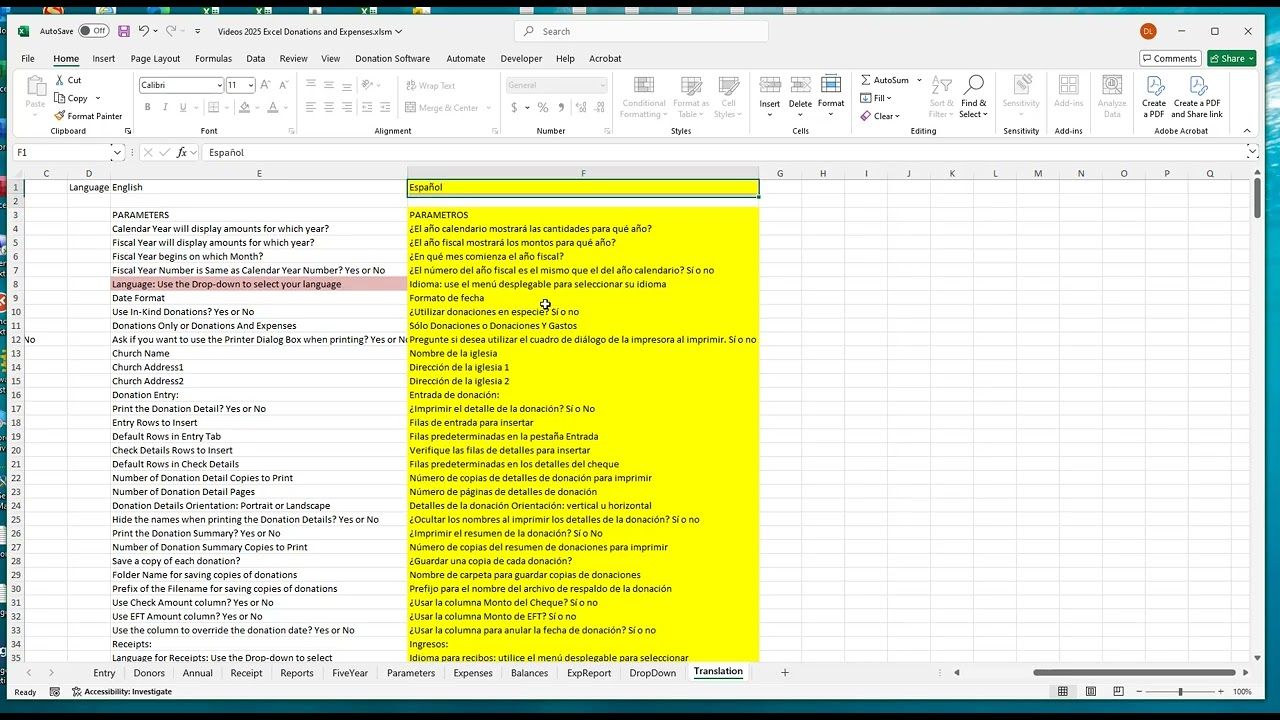1280x720 pixels.
Task: Open Sort & Filter menu
Action: coord(941,97)
